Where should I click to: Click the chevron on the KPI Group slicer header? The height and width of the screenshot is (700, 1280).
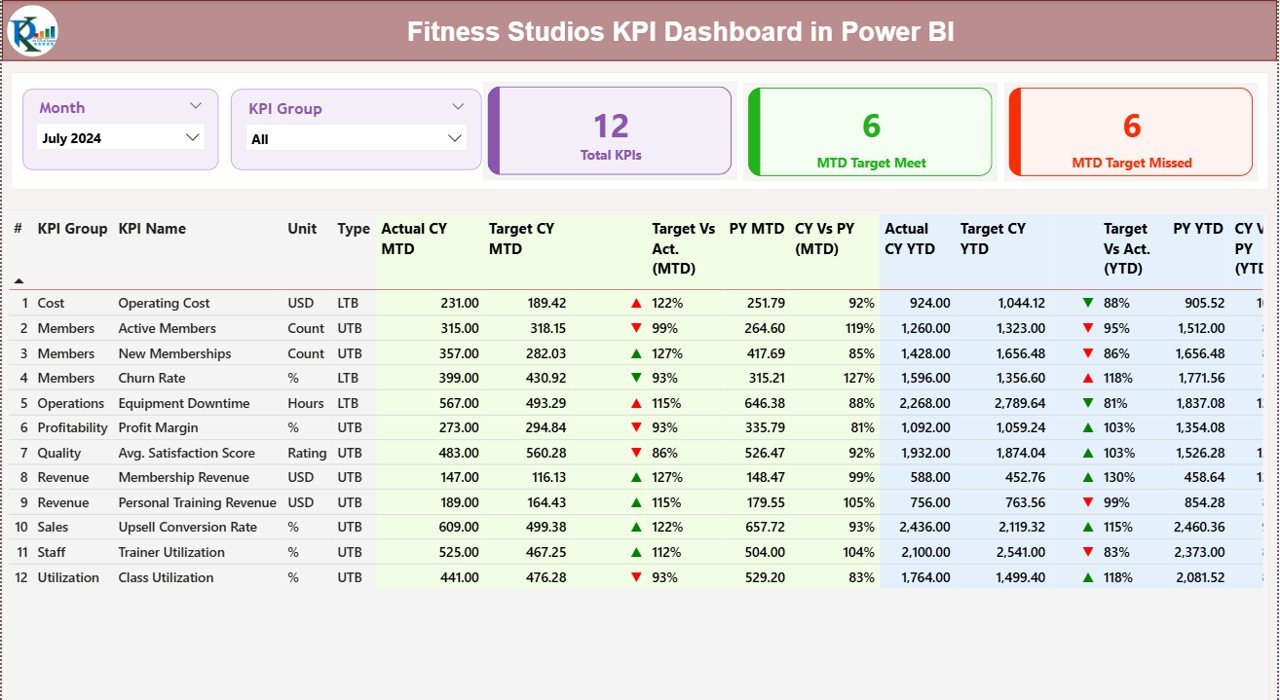point(459,105)
